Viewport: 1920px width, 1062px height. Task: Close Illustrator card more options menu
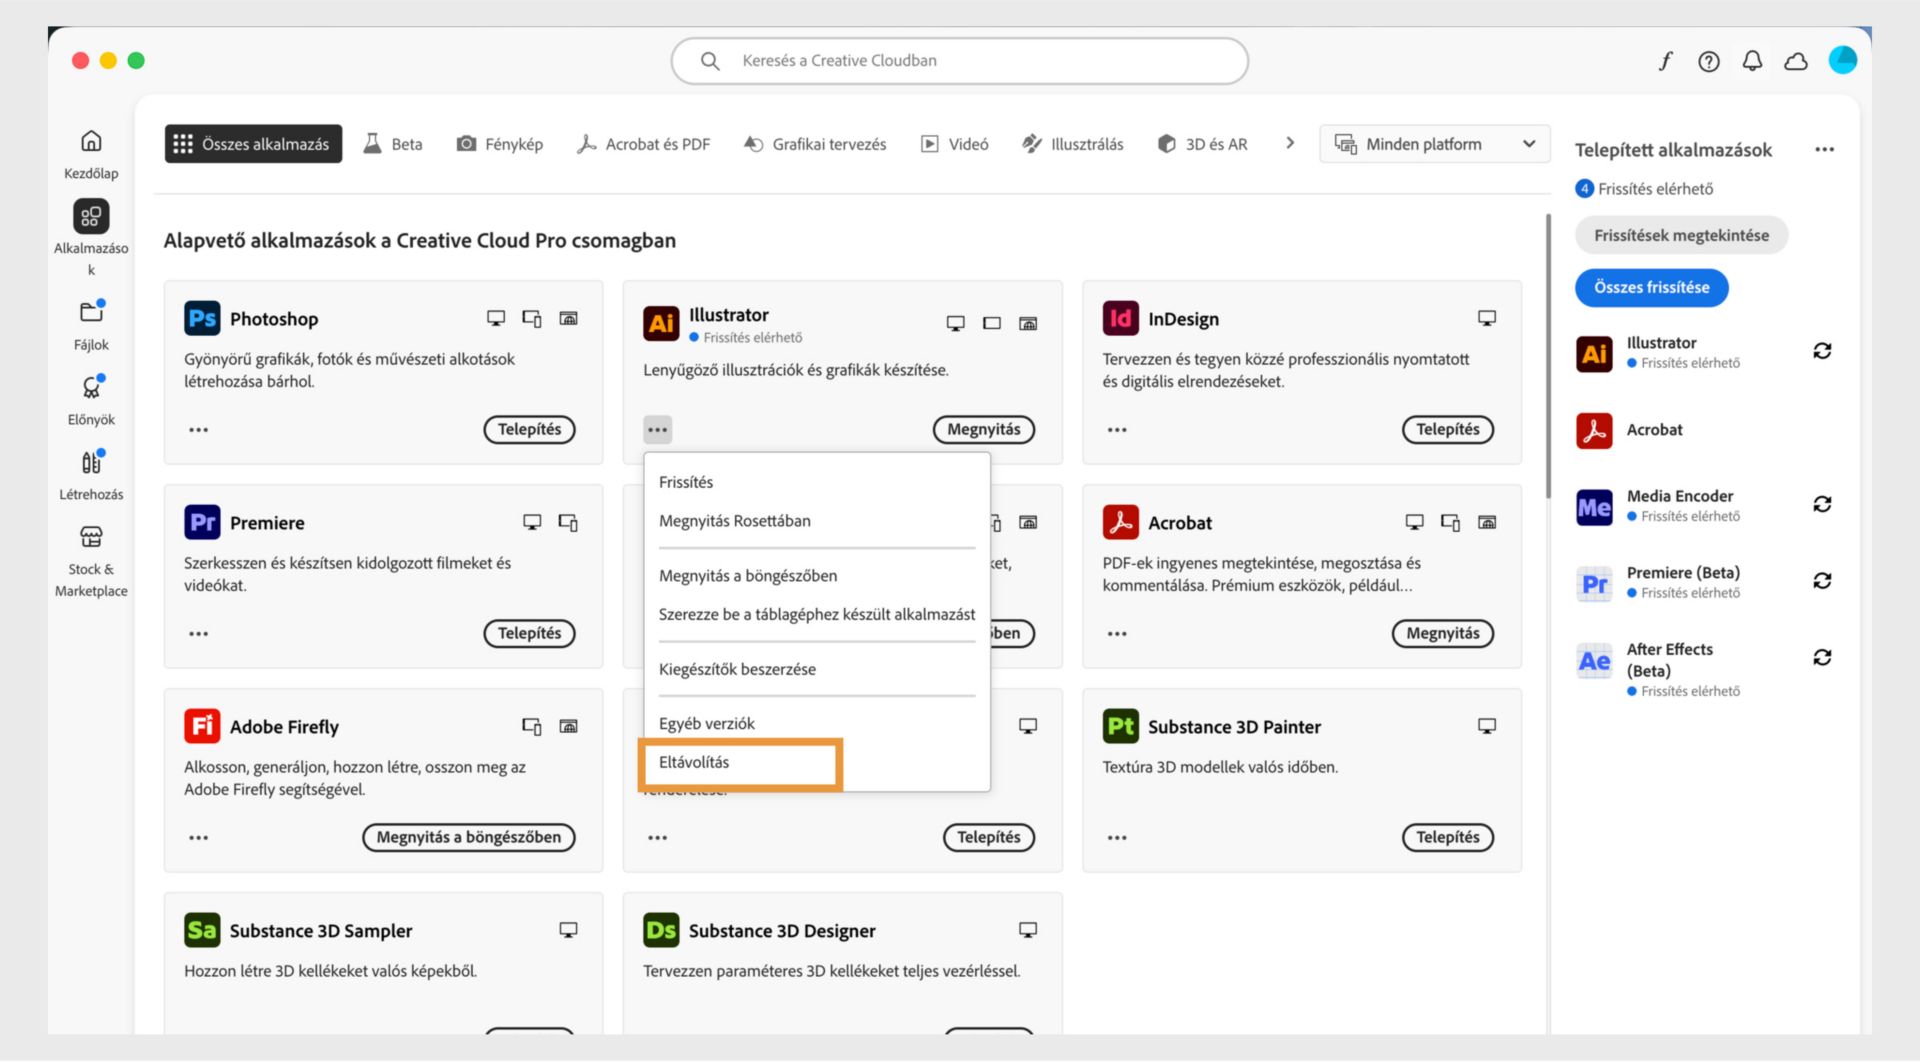pyautogui.click(x=657, y=430)
